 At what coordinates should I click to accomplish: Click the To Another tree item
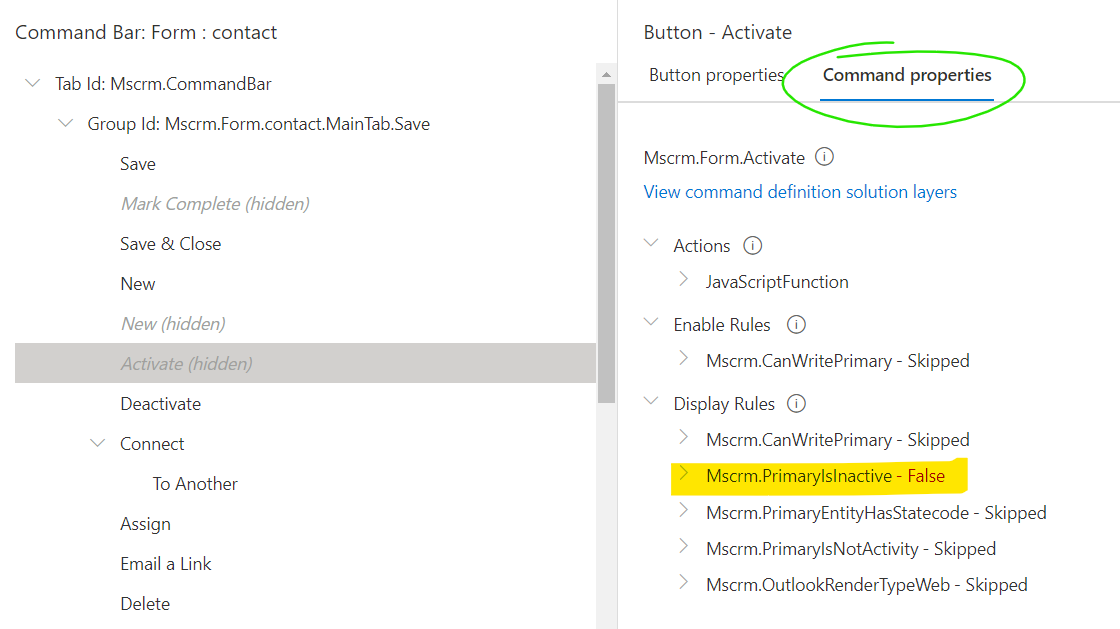pyautogui.click(x=195, y=484)
